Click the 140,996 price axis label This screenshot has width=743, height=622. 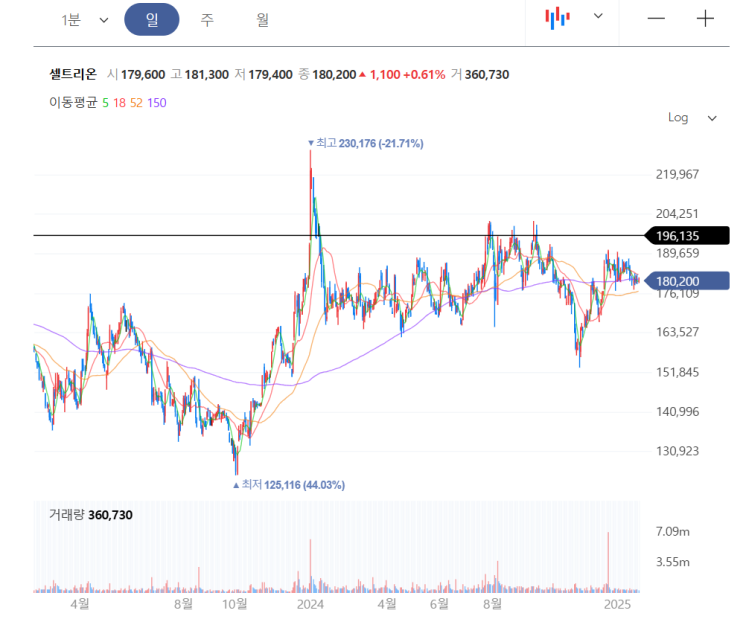tap(677, 411)
